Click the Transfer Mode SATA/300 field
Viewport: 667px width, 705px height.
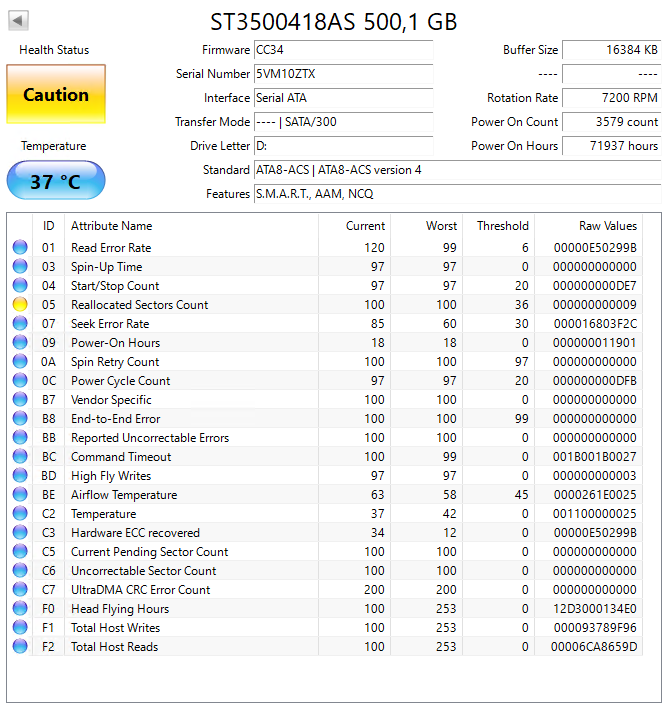click(344, 122)
